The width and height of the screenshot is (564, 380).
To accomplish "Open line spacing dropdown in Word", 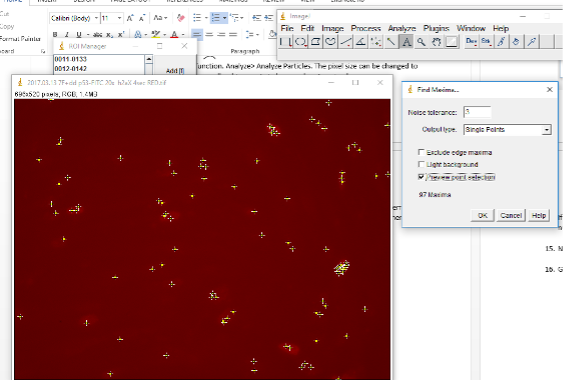I will coord(252,35).
